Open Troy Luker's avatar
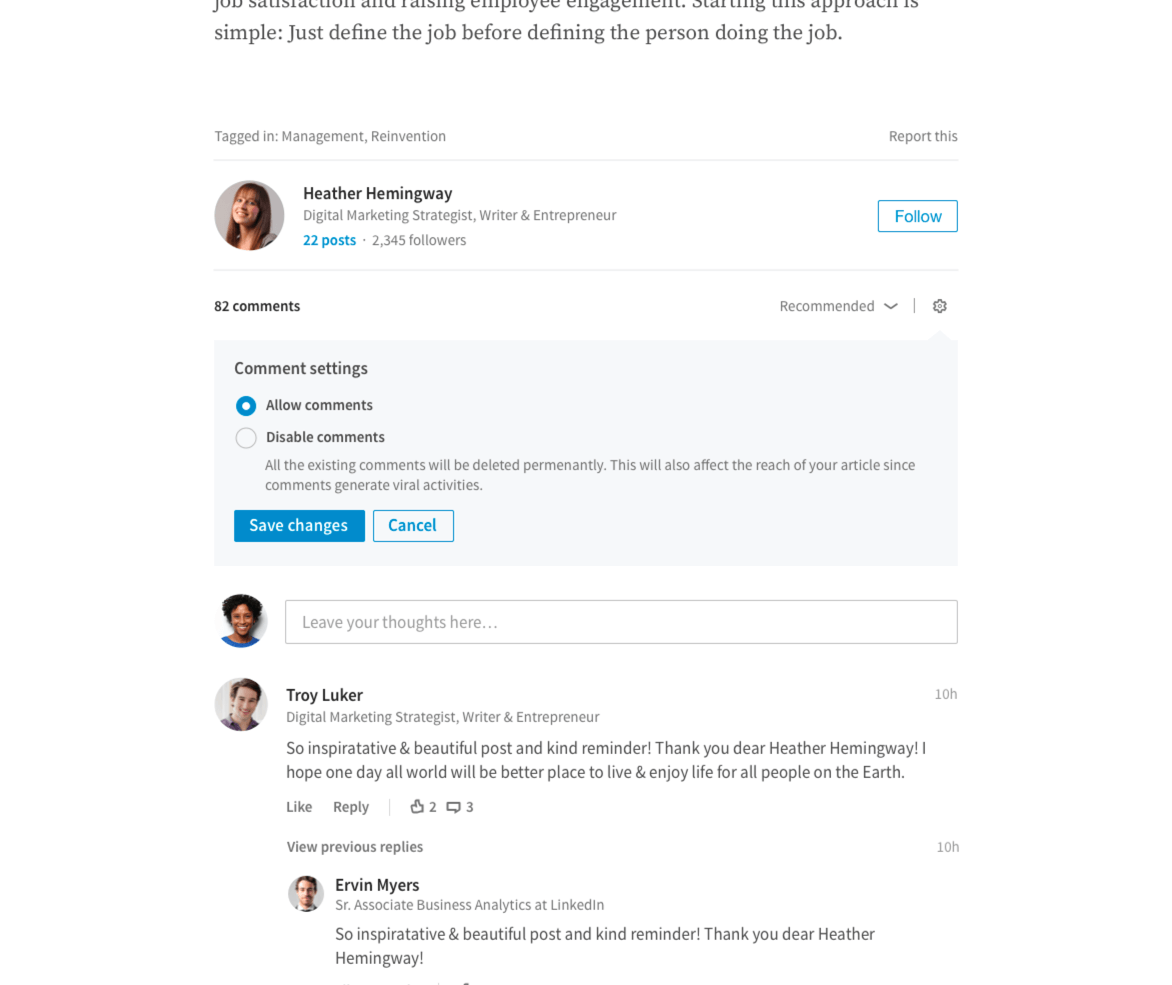The width and height of the screenshot is (1172, 985). (241, 704)
